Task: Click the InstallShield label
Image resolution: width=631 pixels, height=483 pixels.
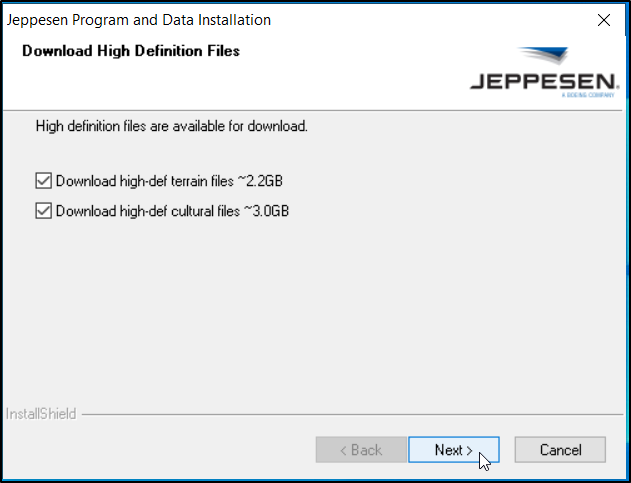Action: (40, 413)
